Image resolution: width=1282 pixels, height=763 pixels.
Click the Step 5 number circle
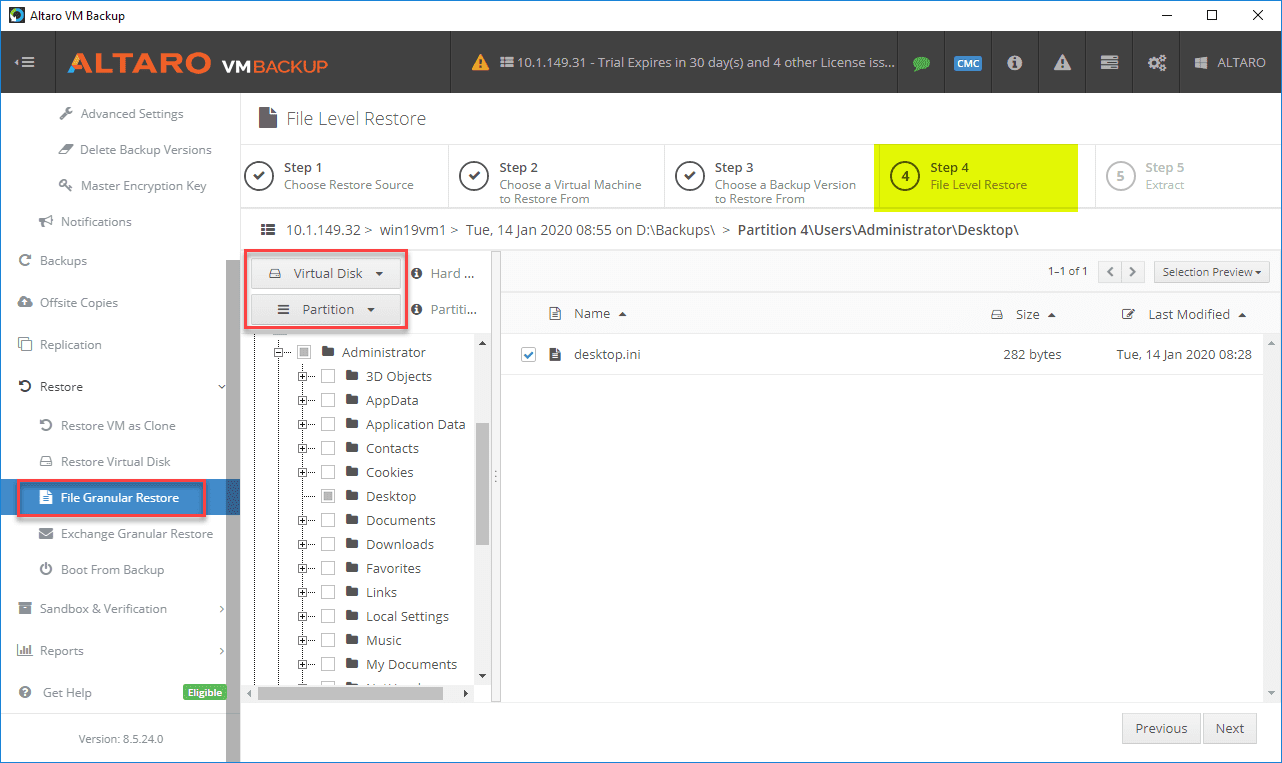pyautogui.click(x=1121, y=176)
